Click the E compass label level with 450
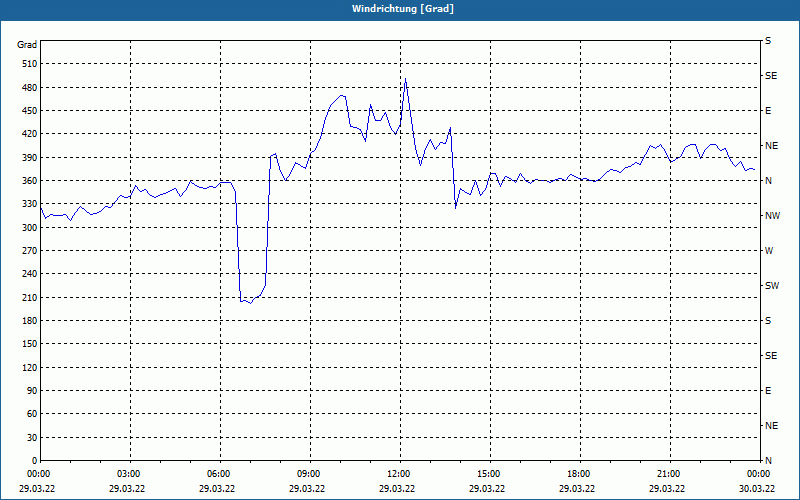800x500 pixels. [x=768, y=111]
